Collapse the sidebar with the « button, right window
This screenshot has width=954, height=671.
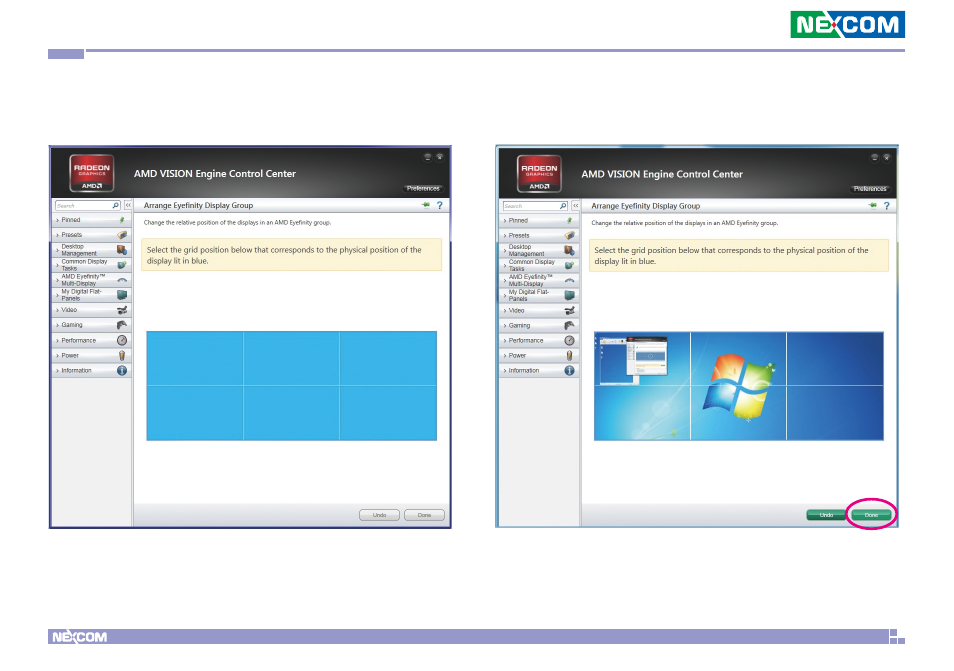[576, 206]
